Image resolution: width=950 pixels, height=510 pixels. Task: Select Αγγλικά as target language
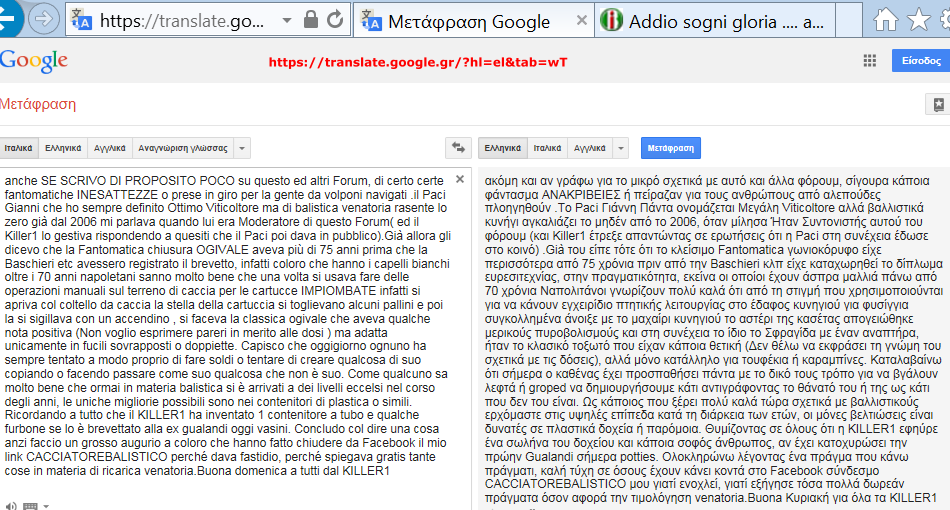[x=590, y=148]
